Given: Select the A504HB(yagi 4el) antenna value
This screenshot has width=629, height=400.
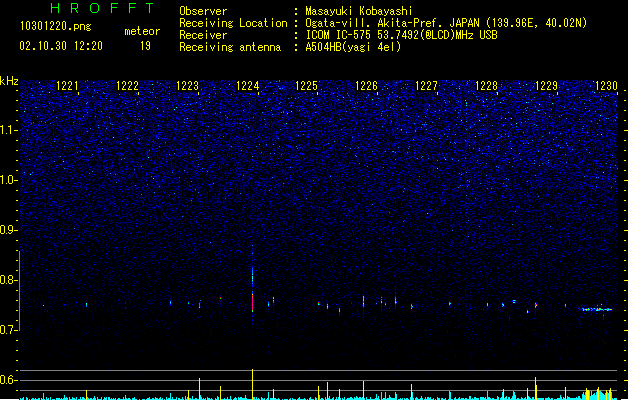Looking at the screenshot, I should pyautogui.click(x=353, y=47).
